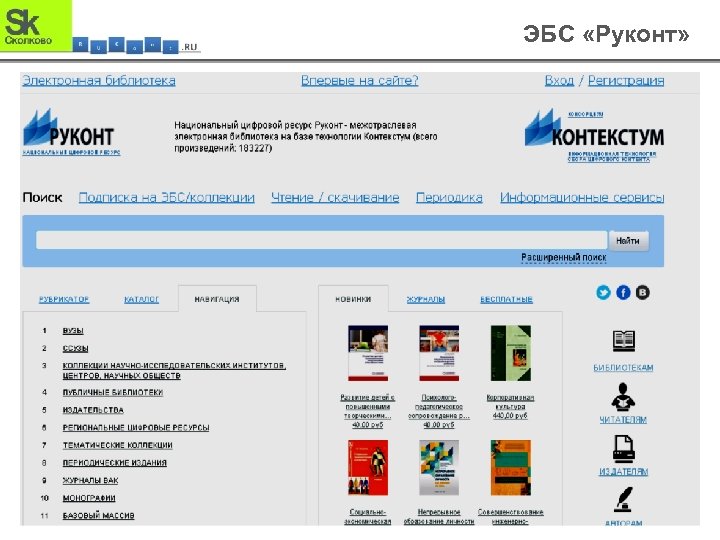Open orange book cover 'Совершенствование инженерно-'
720x540 pixels.
pos(511,467)
